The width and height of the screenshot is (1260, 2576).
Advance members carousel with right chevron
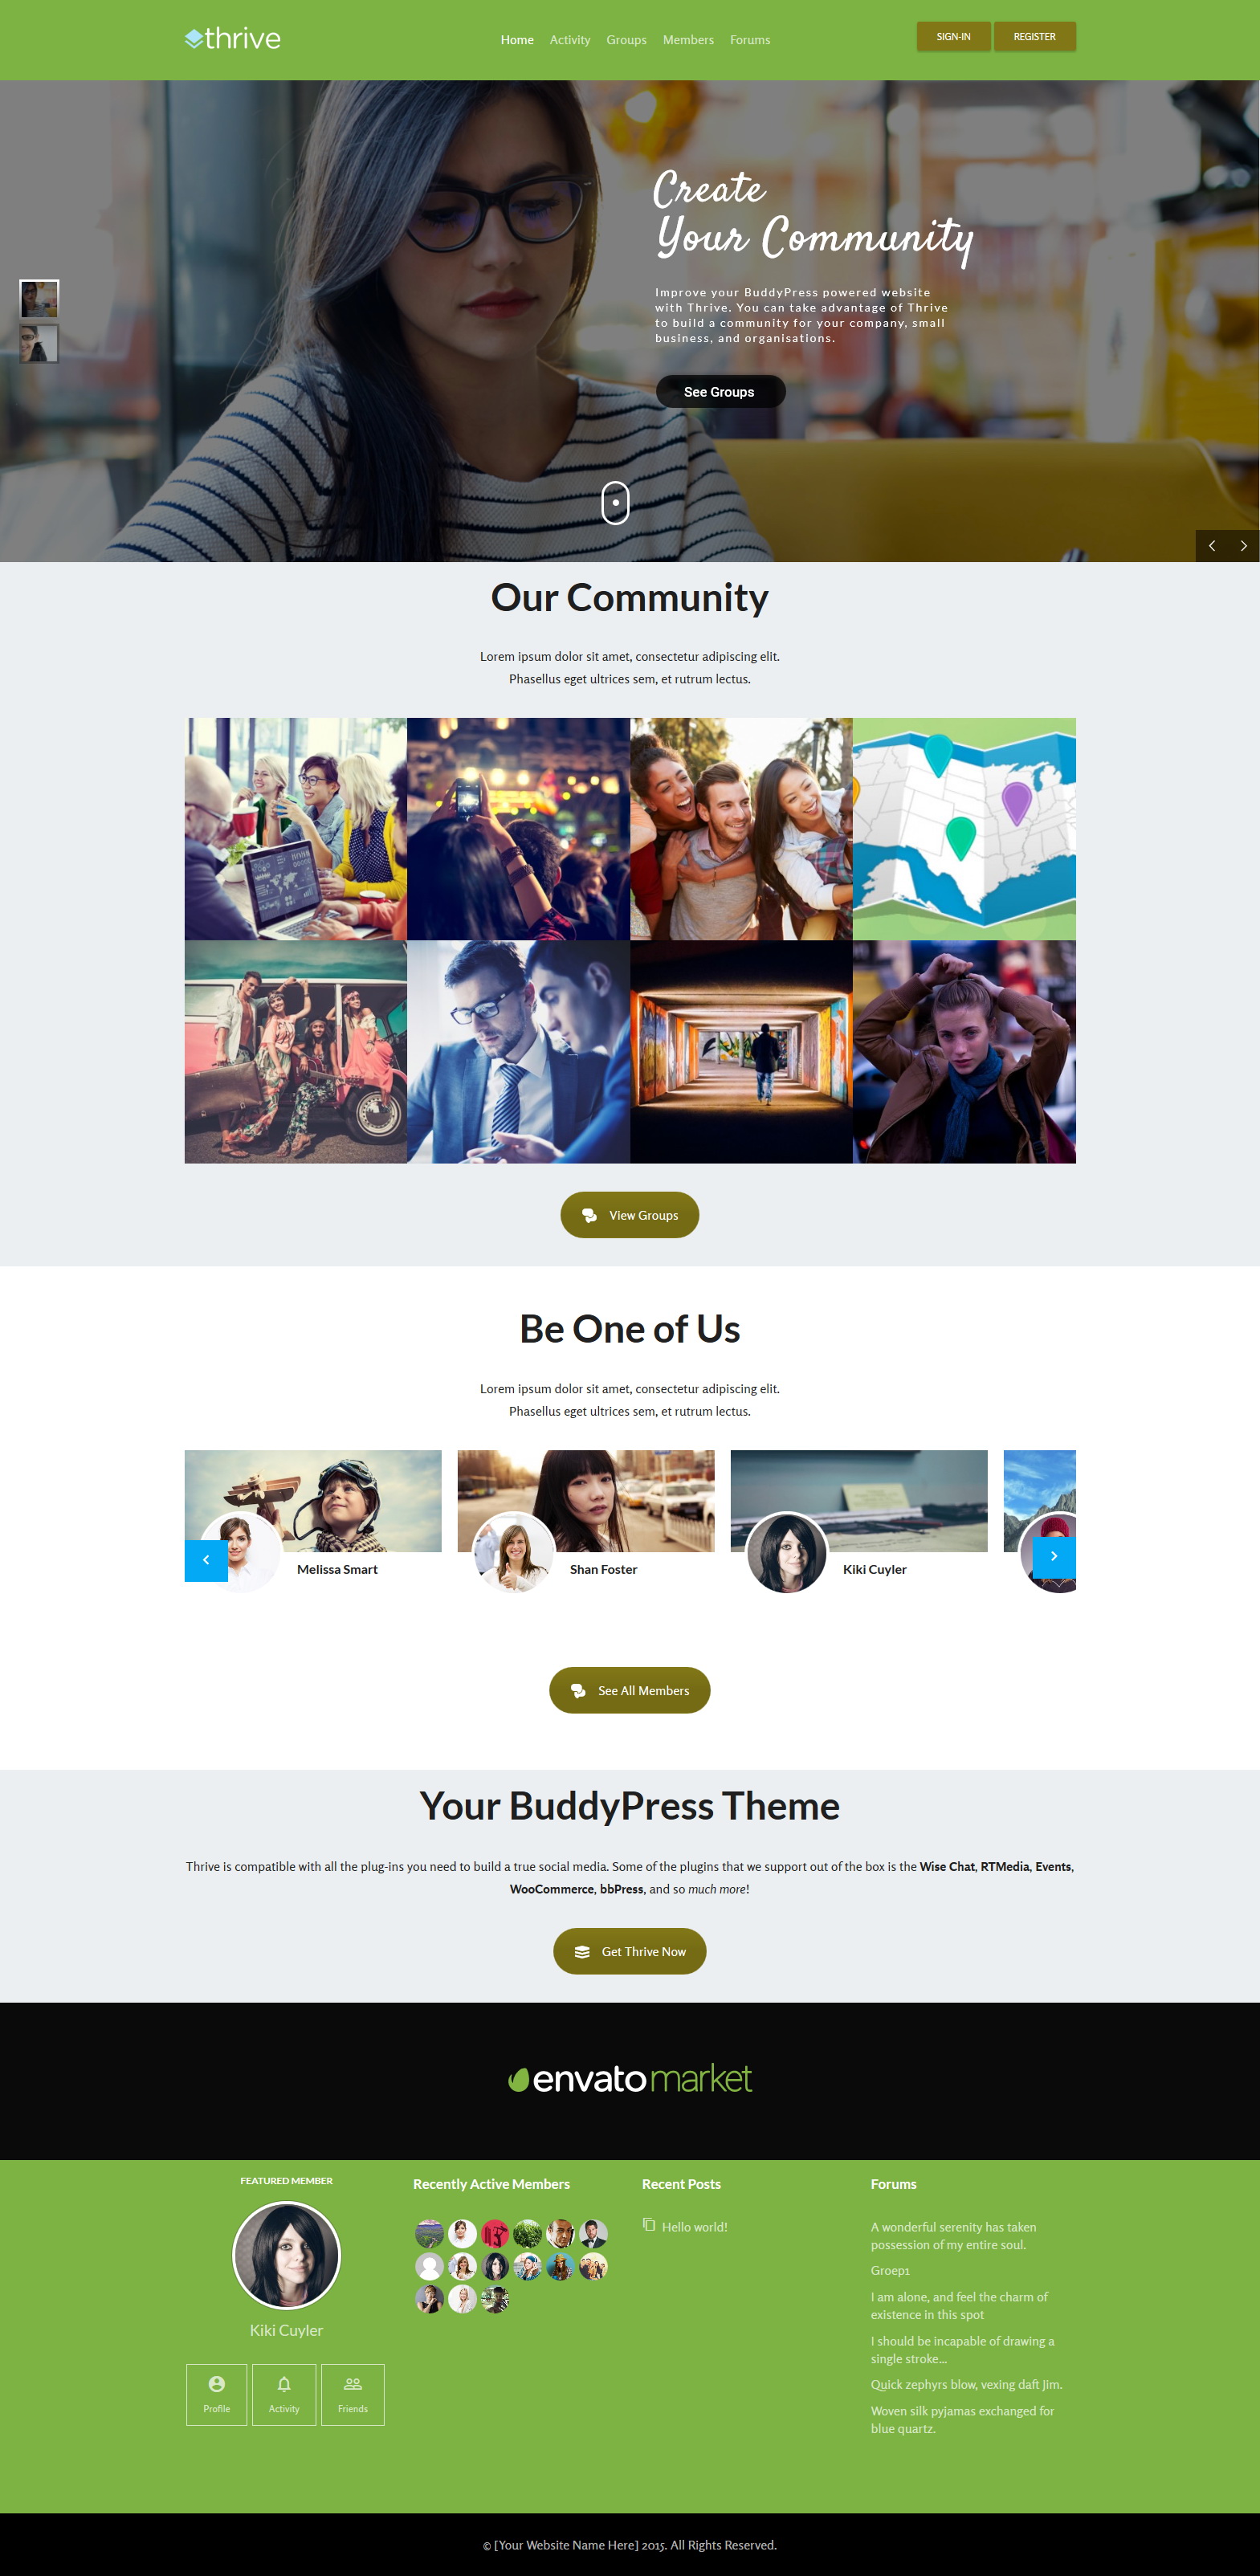click(x=1054, y=1556)
